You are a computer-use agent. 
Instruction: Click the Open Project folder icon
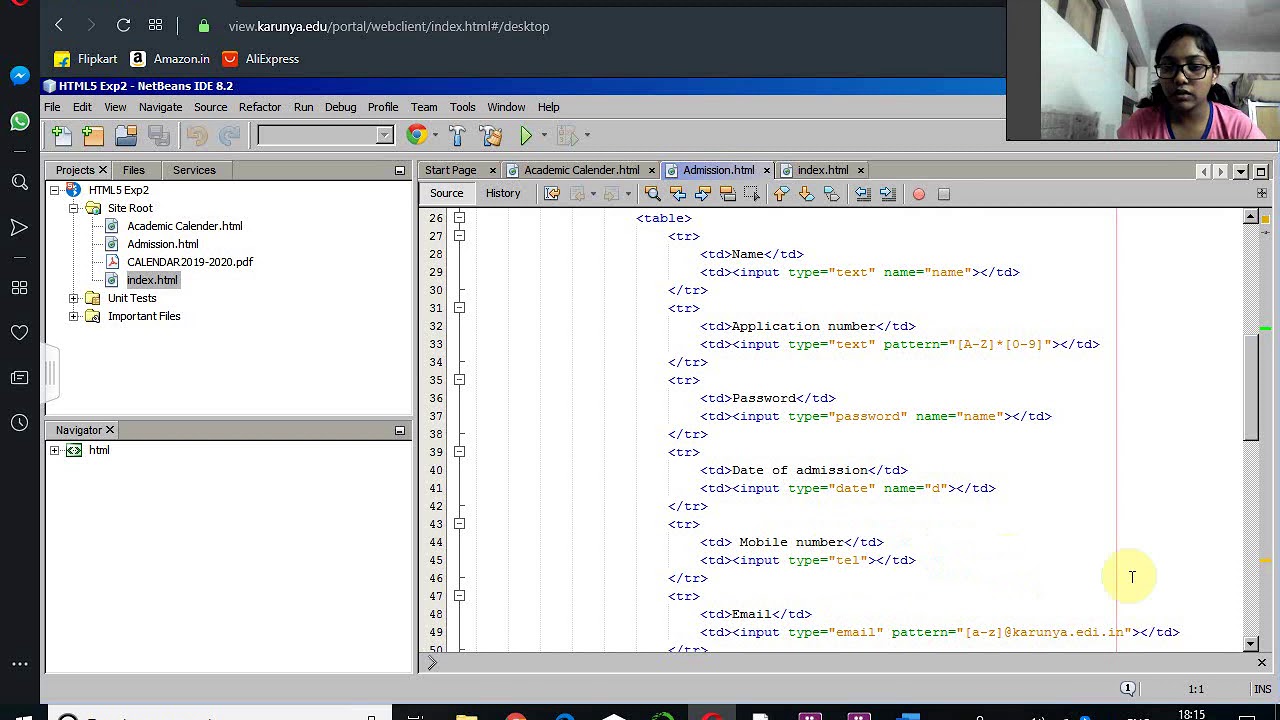(126, 135)
